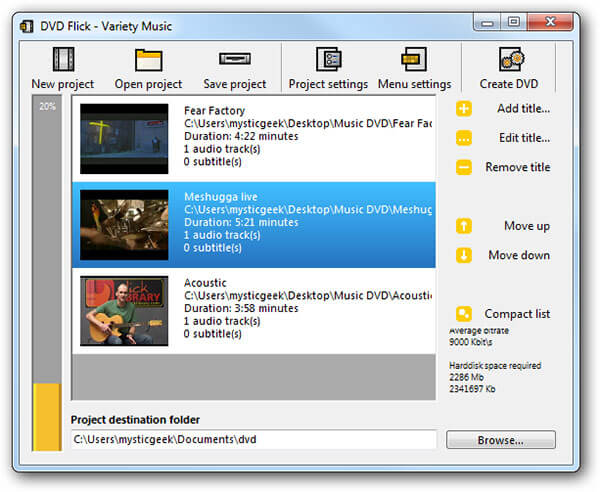The image size is (600, 492).
Task: Click the Edit title... text button
Action: click(525, 138)
